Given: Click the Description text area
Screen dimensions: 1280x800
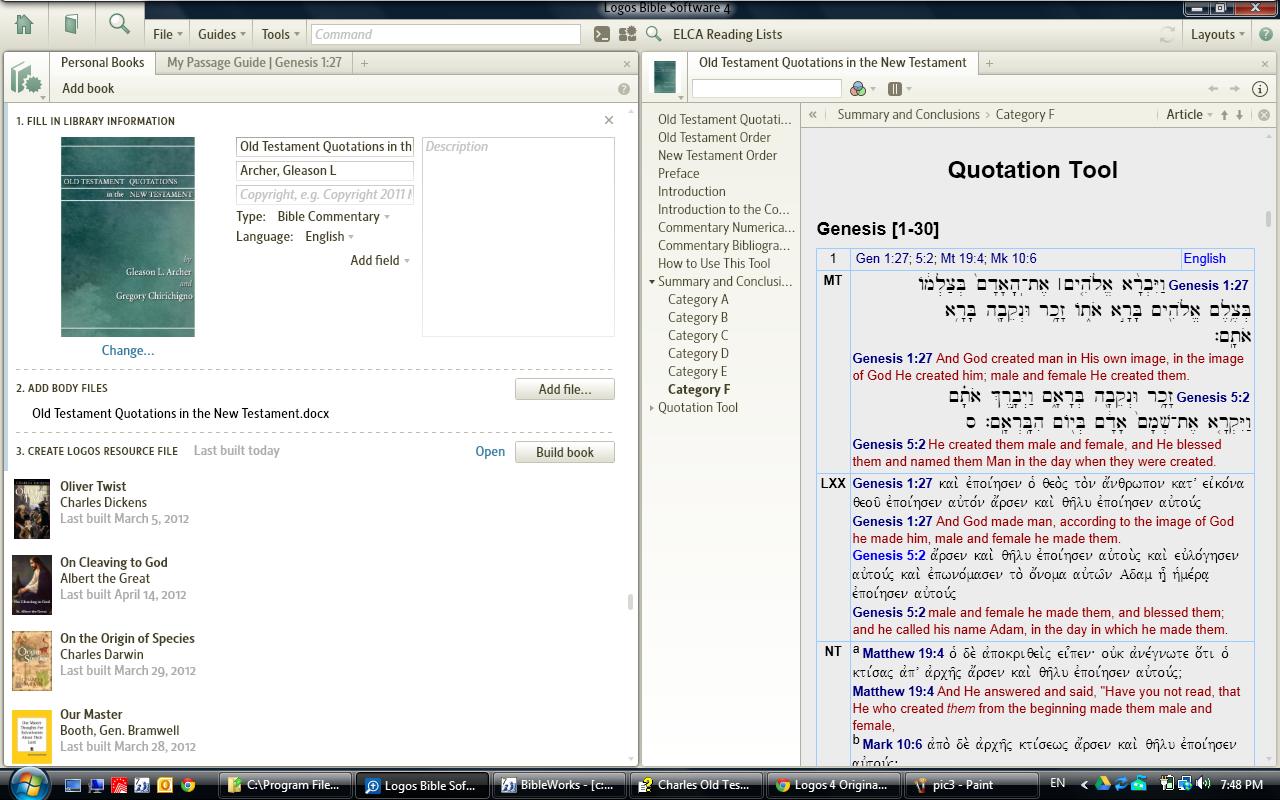Looking at the screenshot, I should click(518, 237).
